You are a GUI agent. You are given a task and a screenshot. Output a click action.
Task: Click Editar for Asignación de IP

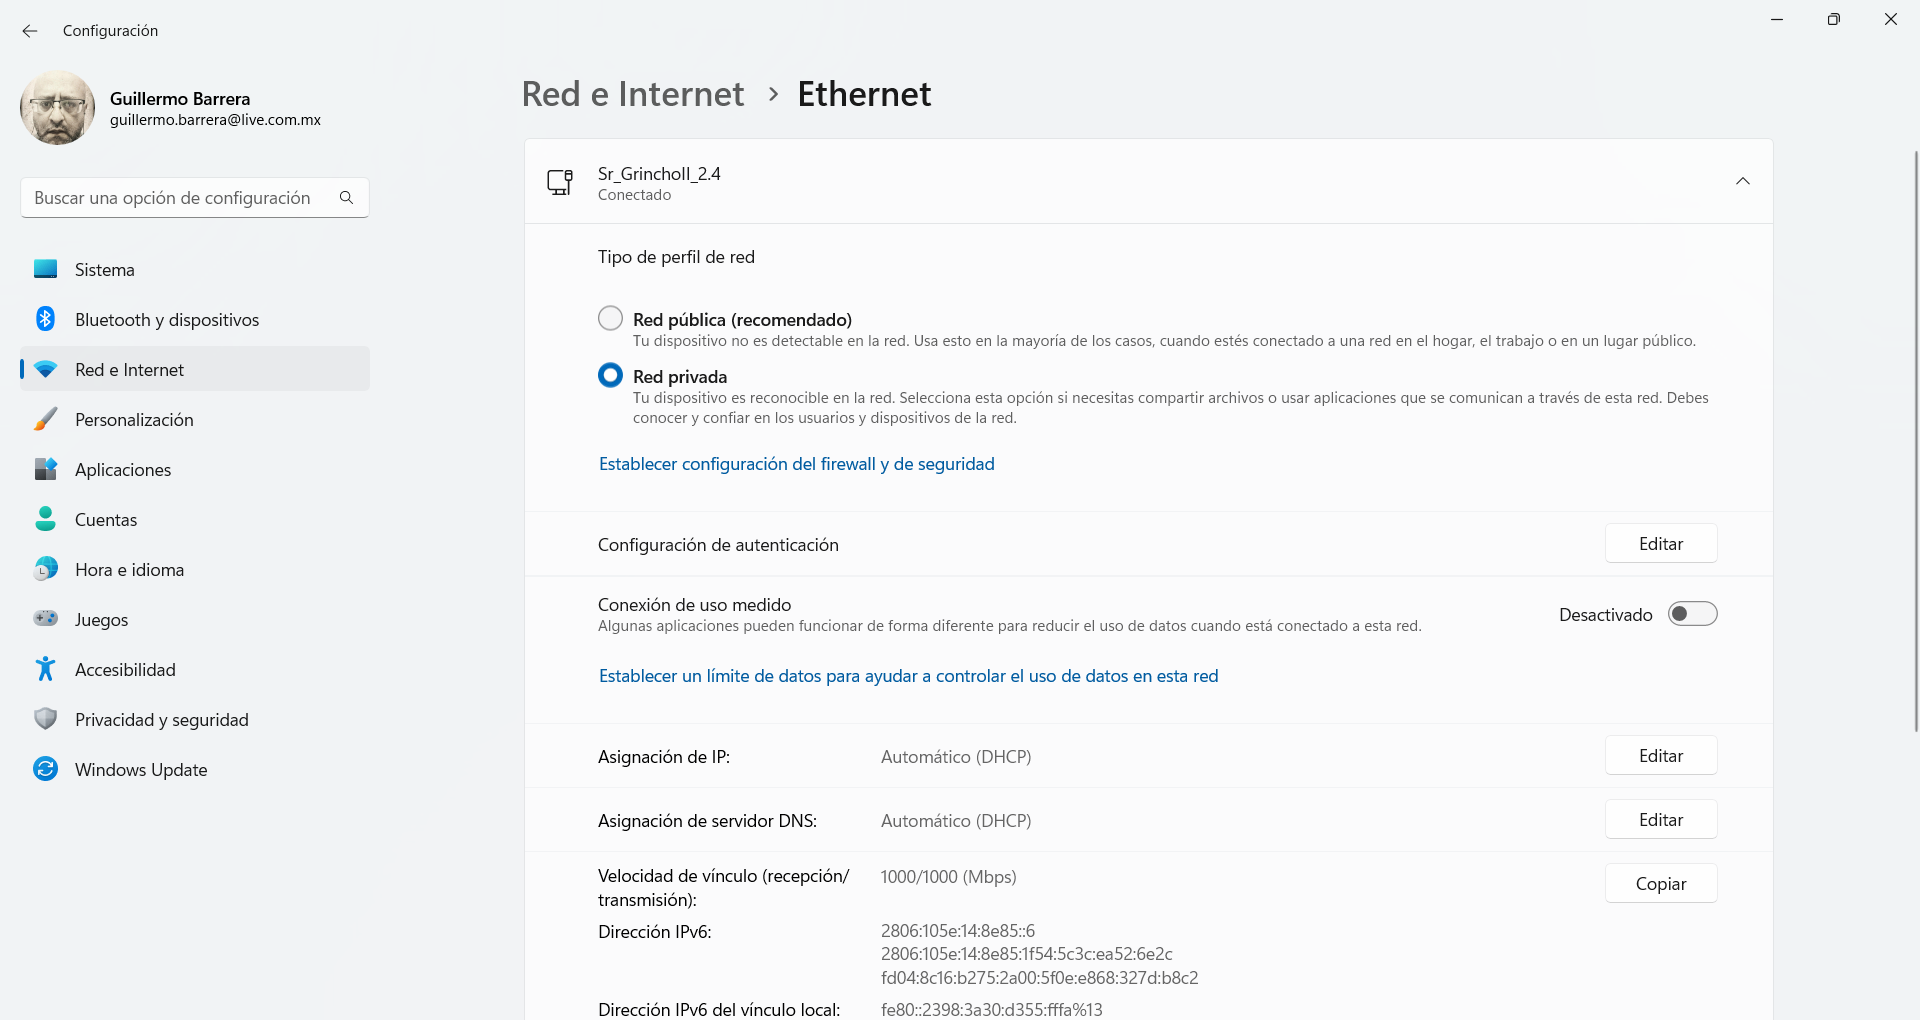pos(1660,756)
